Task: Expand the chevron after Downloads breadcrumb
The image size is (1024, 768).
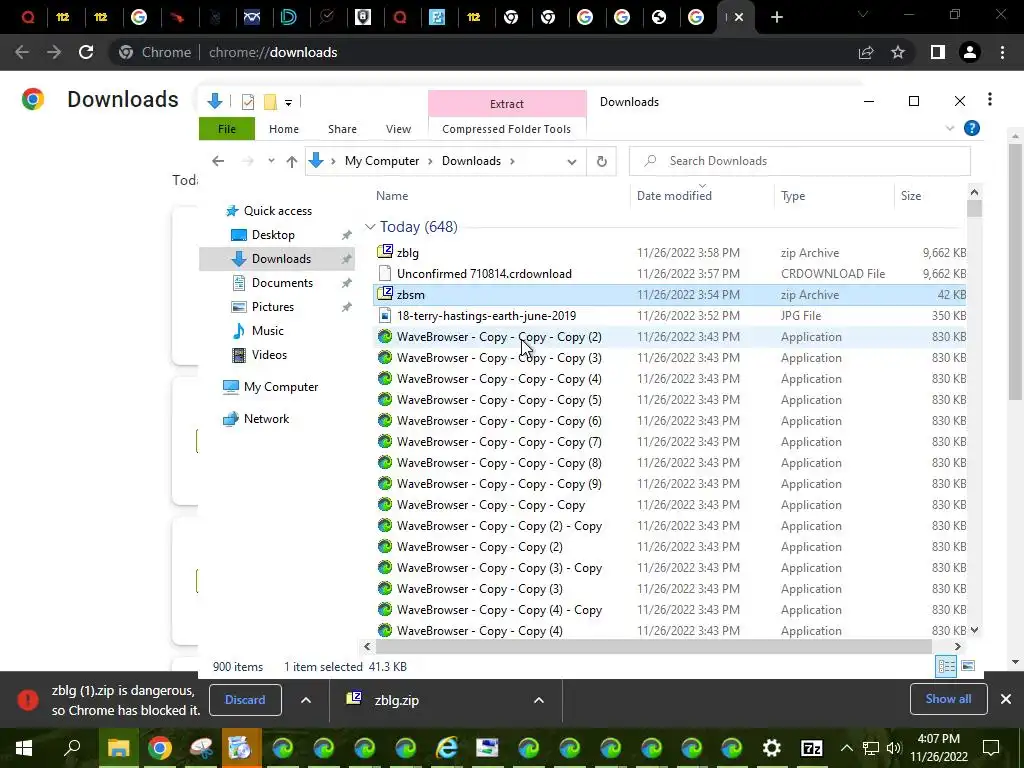Action: (512, 161)
